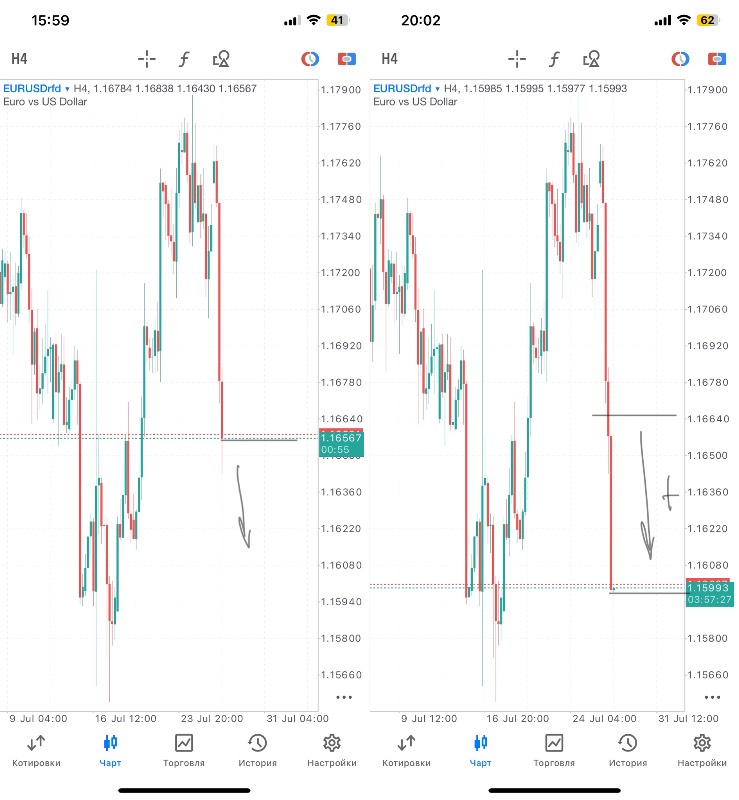Open objects/shapes tool in the 15:59 screenshot

pyautogui.click(x=221, y=59)
